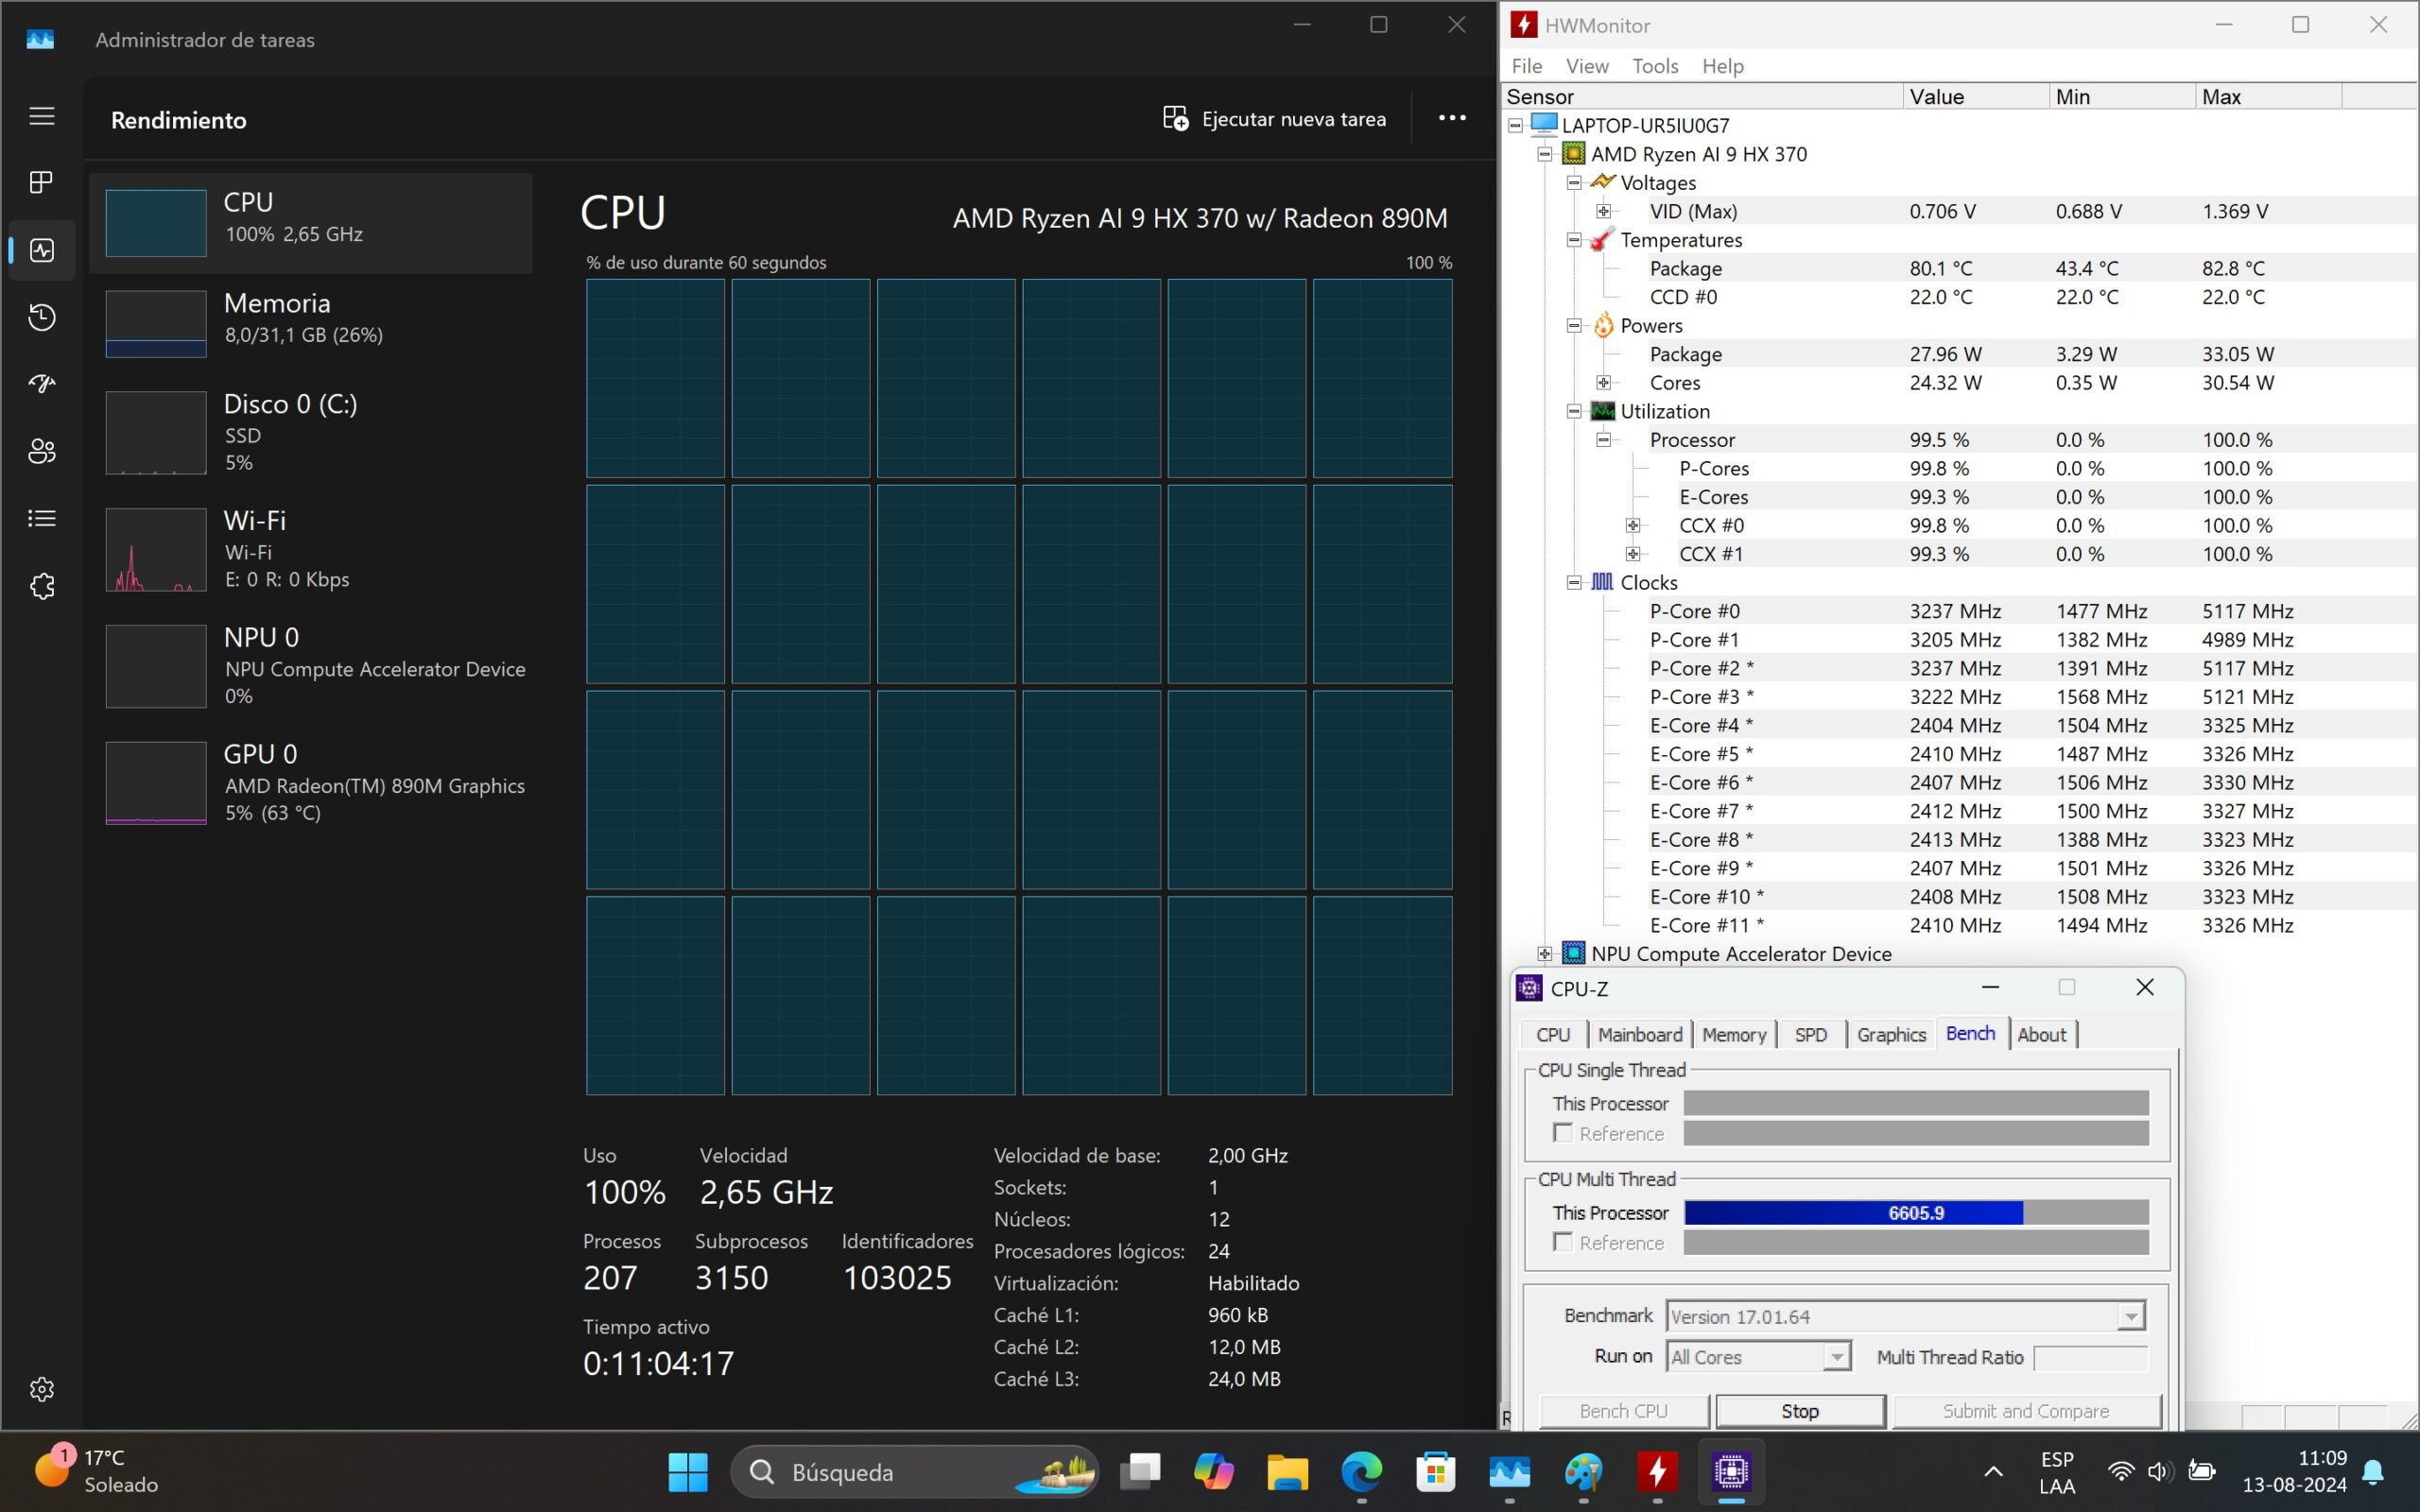The height and width of the screenshot is (1512, 2420).
Task: Collapse Temperatures group in HWMonitor
Action: pos(1574,240)
